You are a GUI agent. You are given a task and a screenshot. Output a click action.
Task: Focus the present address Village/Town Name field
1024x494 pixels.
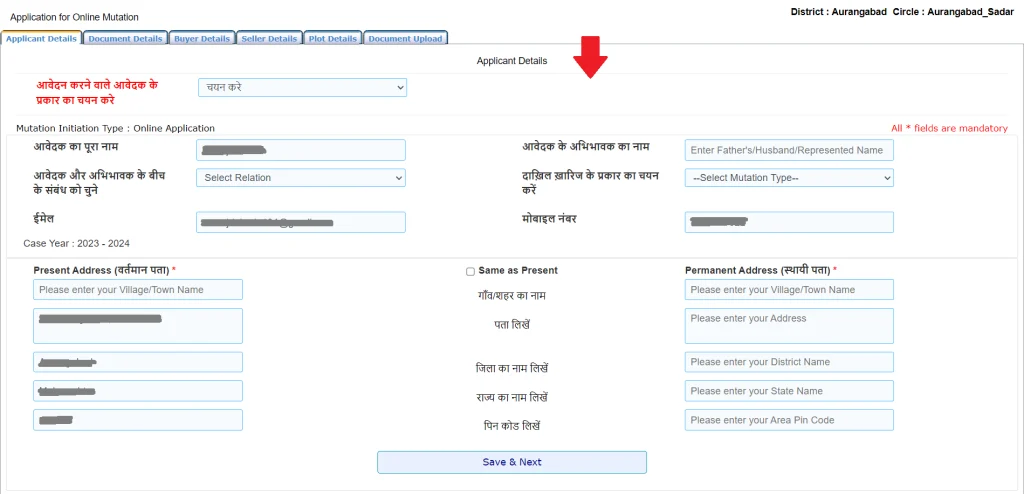(138, 290)
